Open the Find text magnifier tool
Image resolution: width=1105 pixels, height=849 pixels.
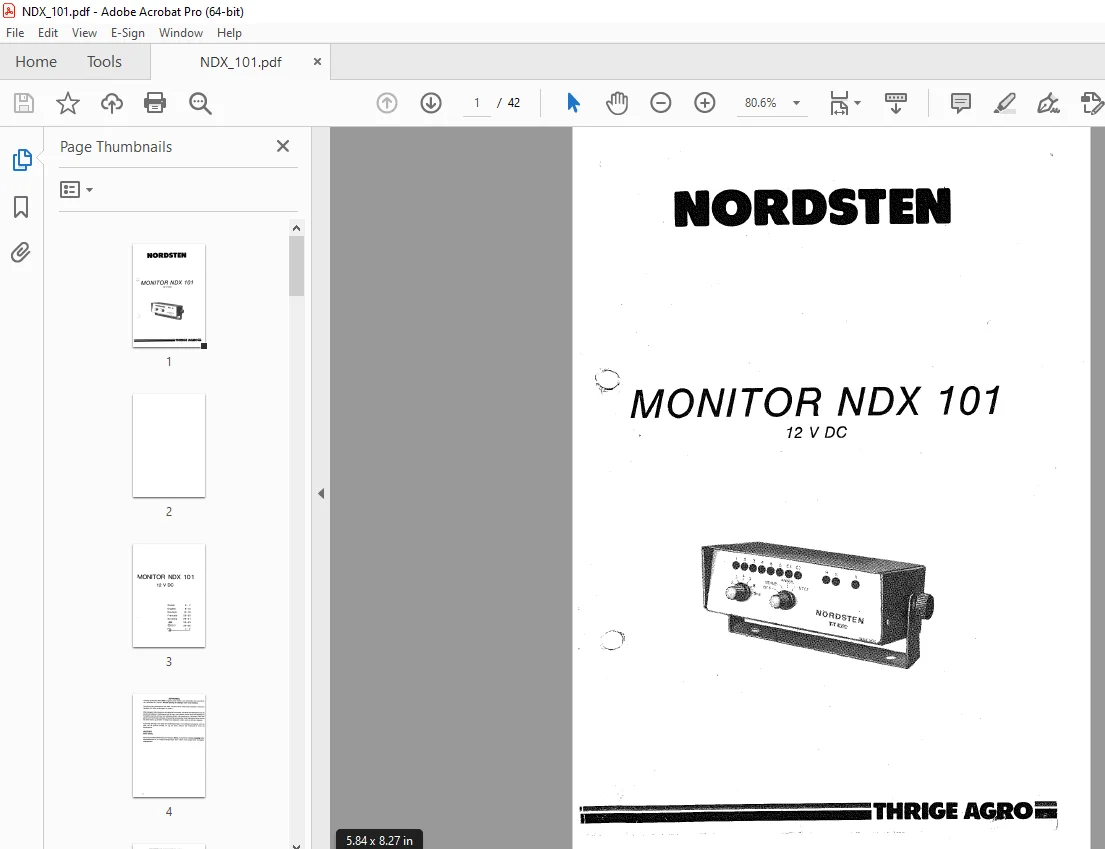(x=200, y=103)
